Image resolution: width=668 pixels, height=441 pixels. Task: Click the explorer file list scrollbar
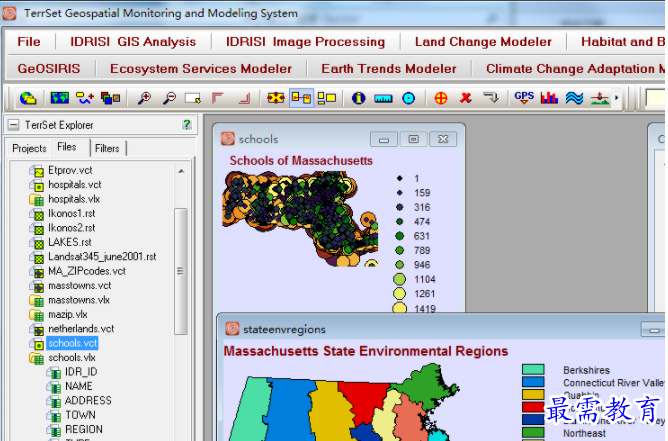181,270
